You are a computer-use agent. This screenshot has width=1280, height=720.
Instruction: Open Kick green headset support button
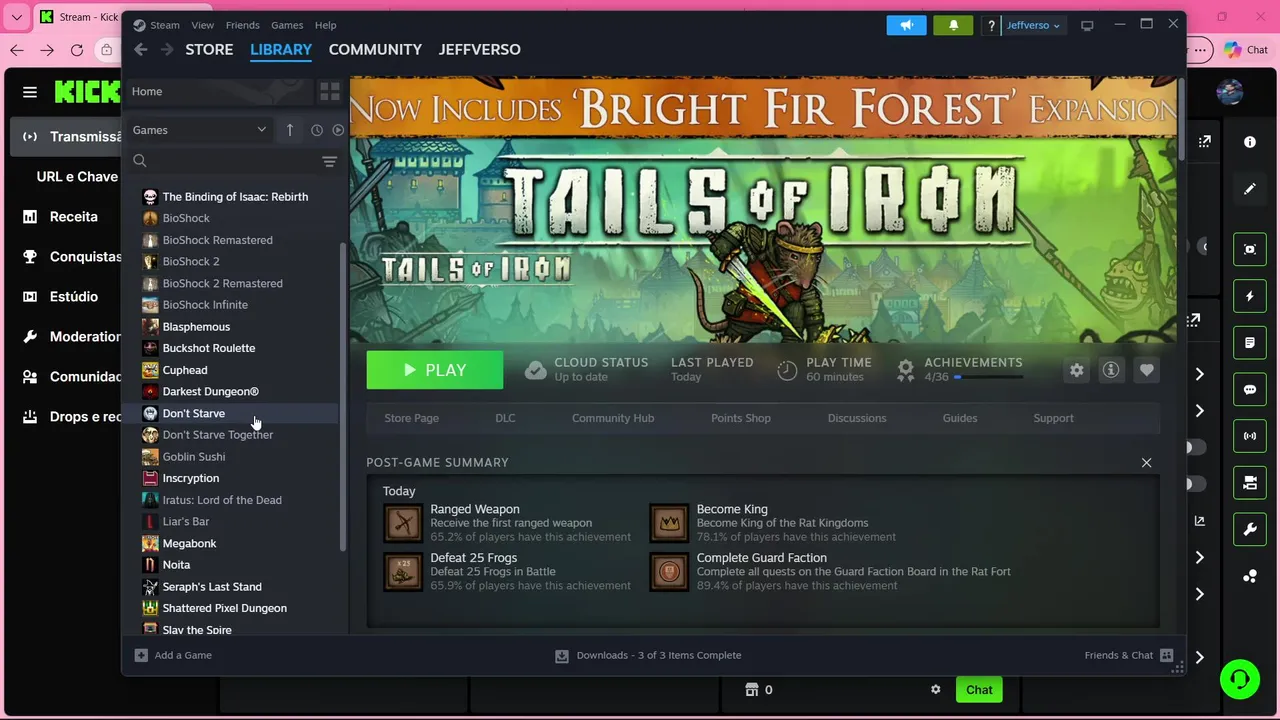1240,679
